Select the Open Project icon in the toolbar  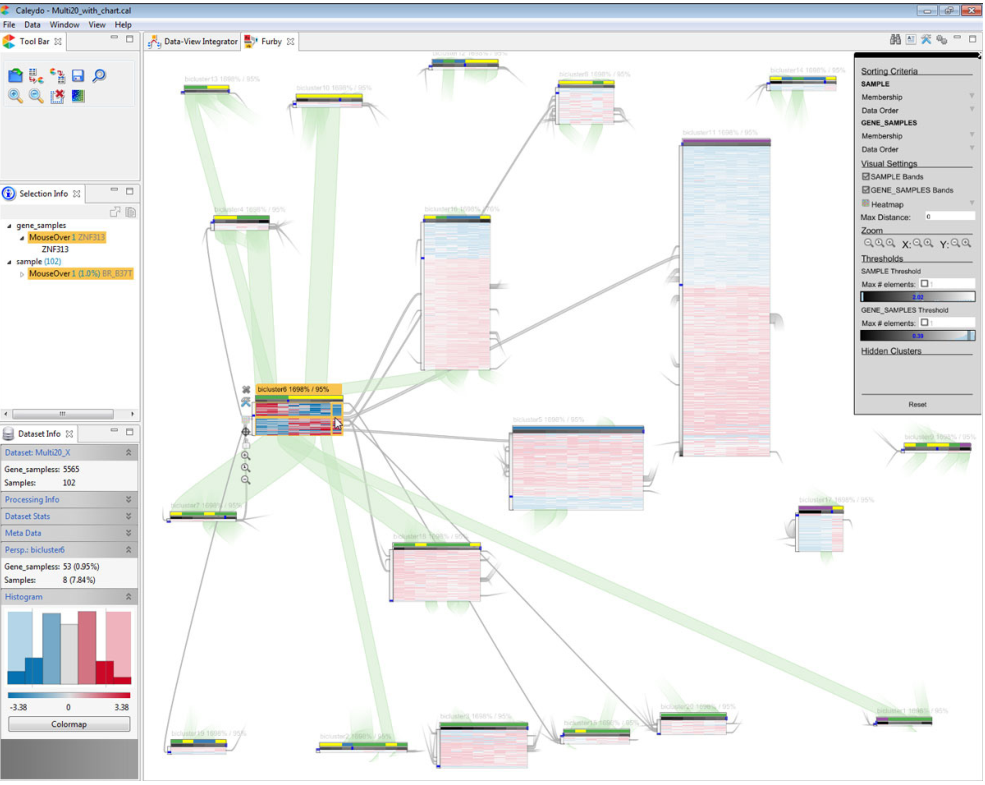point(15,75)
